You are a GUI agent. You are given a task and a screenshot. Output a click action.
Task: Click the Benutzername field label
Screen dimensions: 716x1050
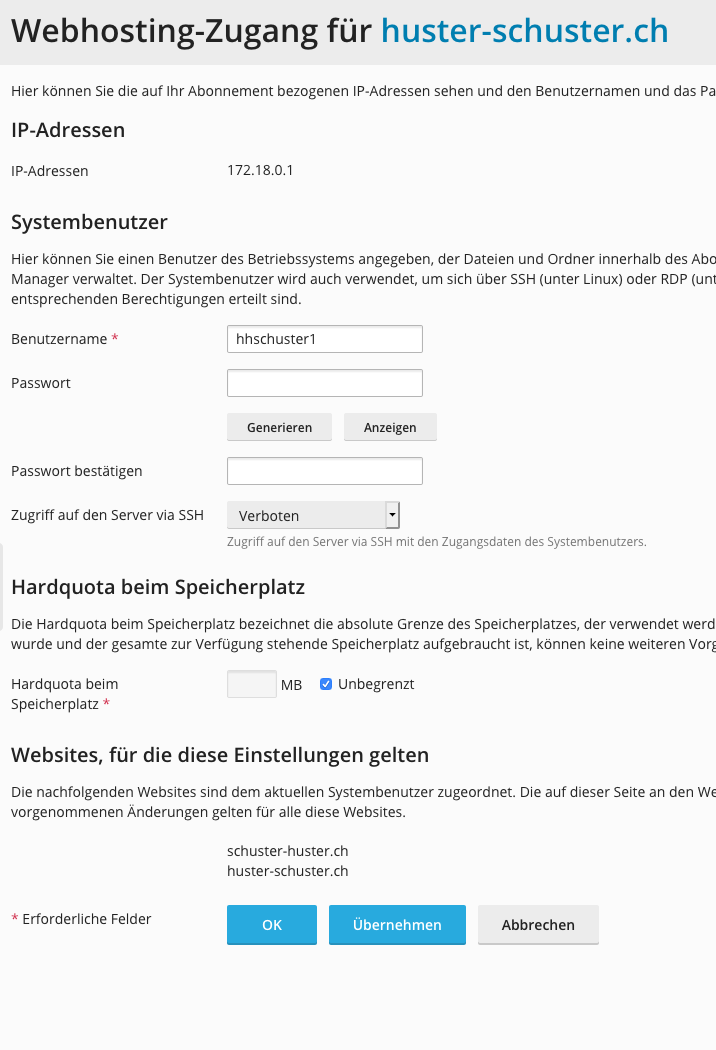coord(59,339)
